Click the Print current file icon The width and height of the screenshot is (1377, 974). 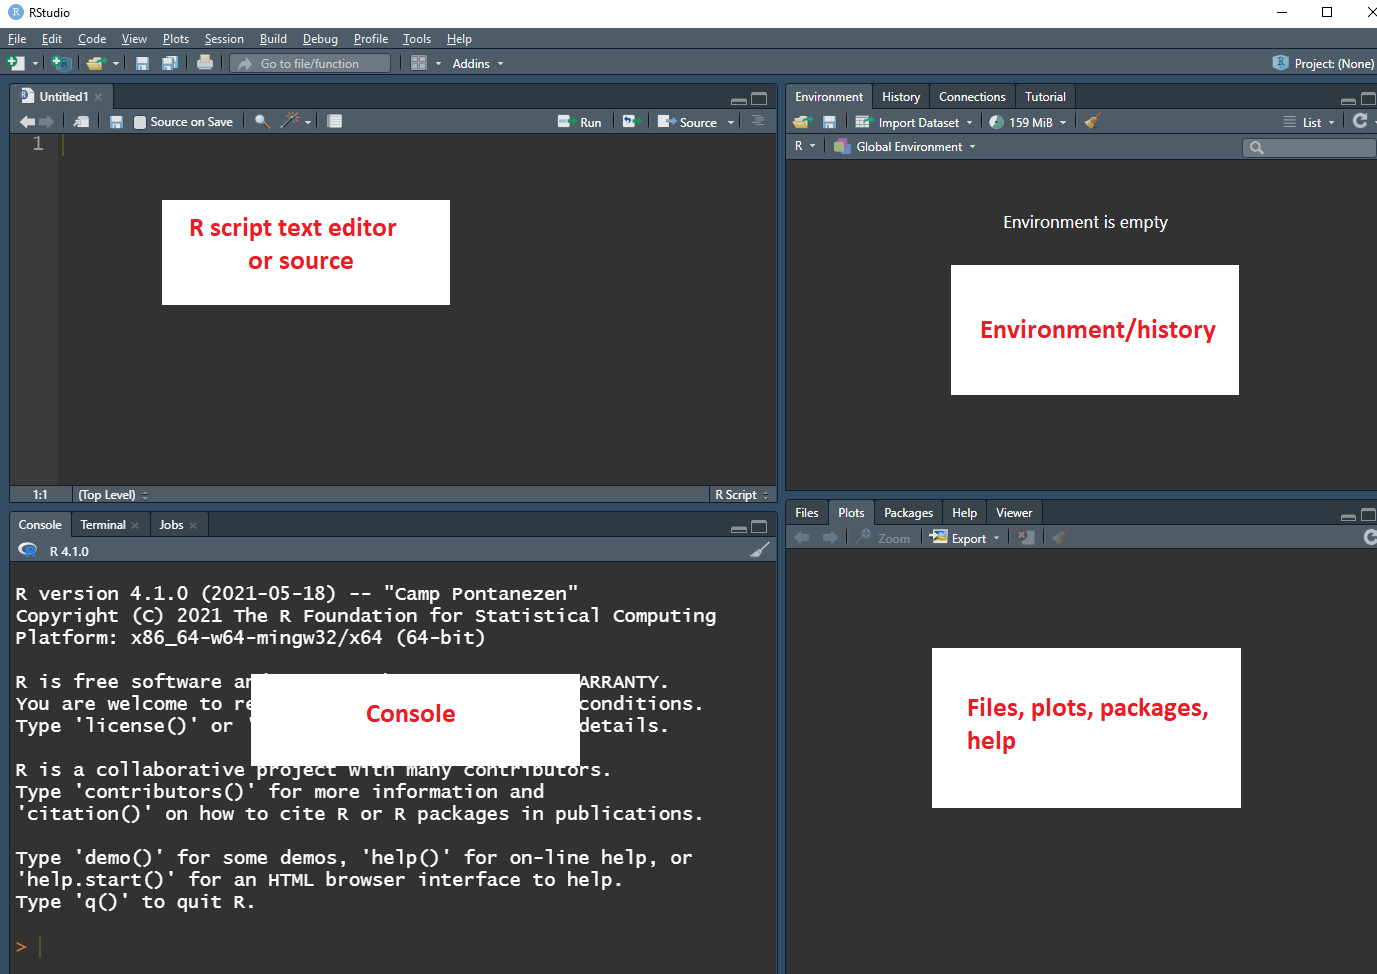click(x=205, y=63)
